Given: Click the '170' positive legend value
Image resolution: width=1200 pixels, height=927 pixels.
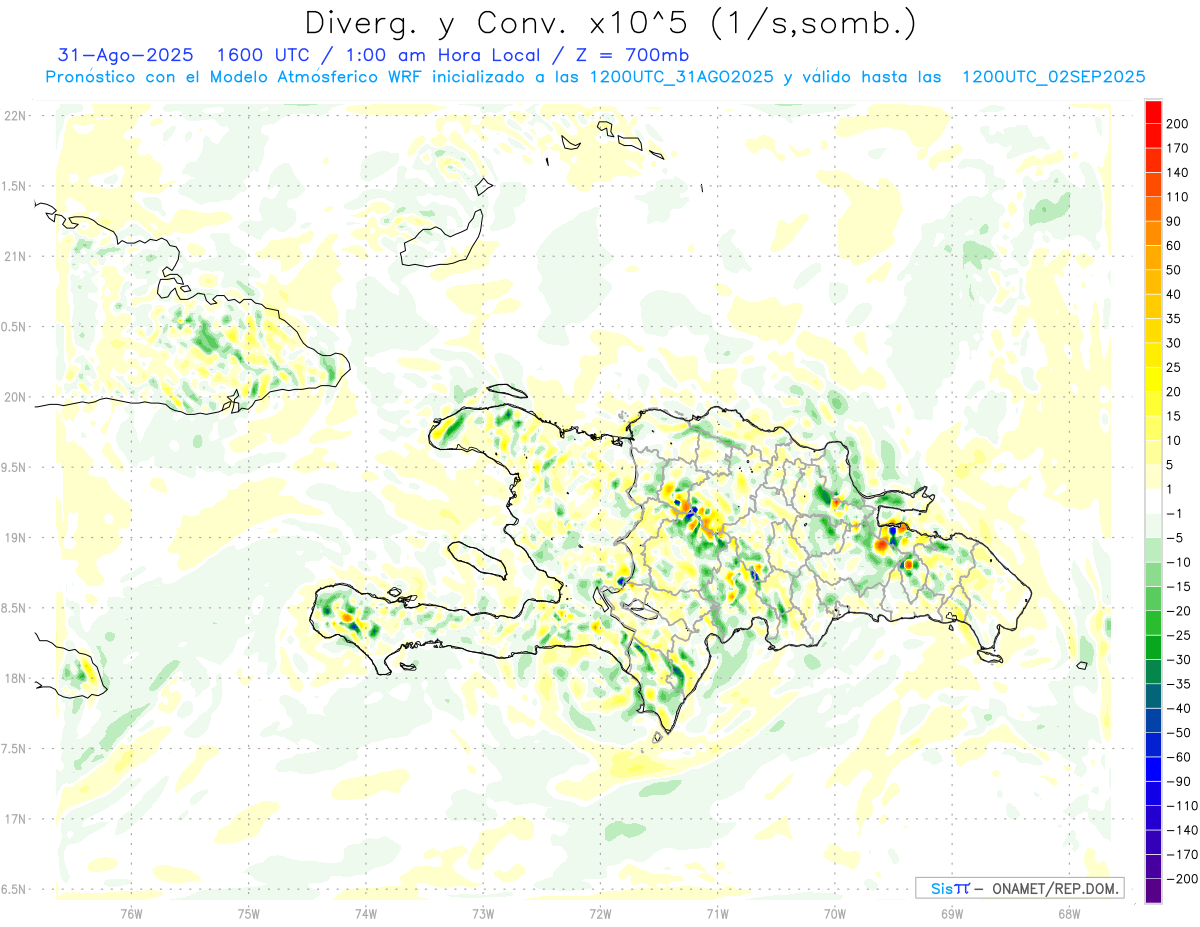Looking at the screenshot, I should click(x=1177, y=148).
